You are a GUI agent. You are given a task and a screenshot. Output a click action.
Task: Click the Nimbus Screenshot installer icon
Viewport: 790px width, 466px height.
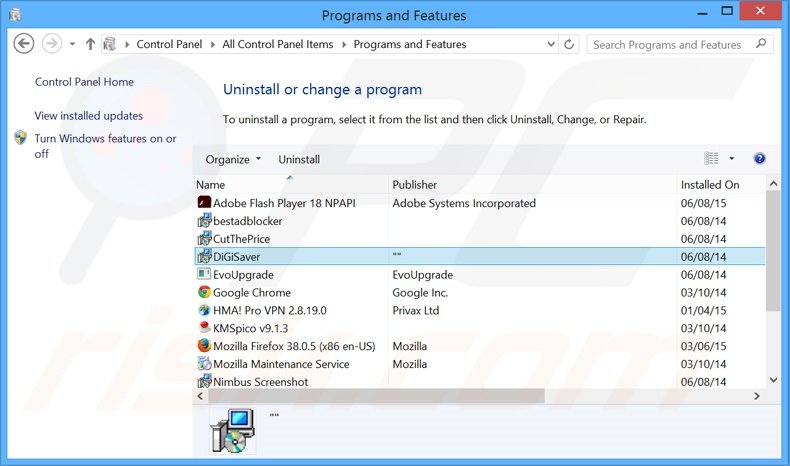pos(204,381)
